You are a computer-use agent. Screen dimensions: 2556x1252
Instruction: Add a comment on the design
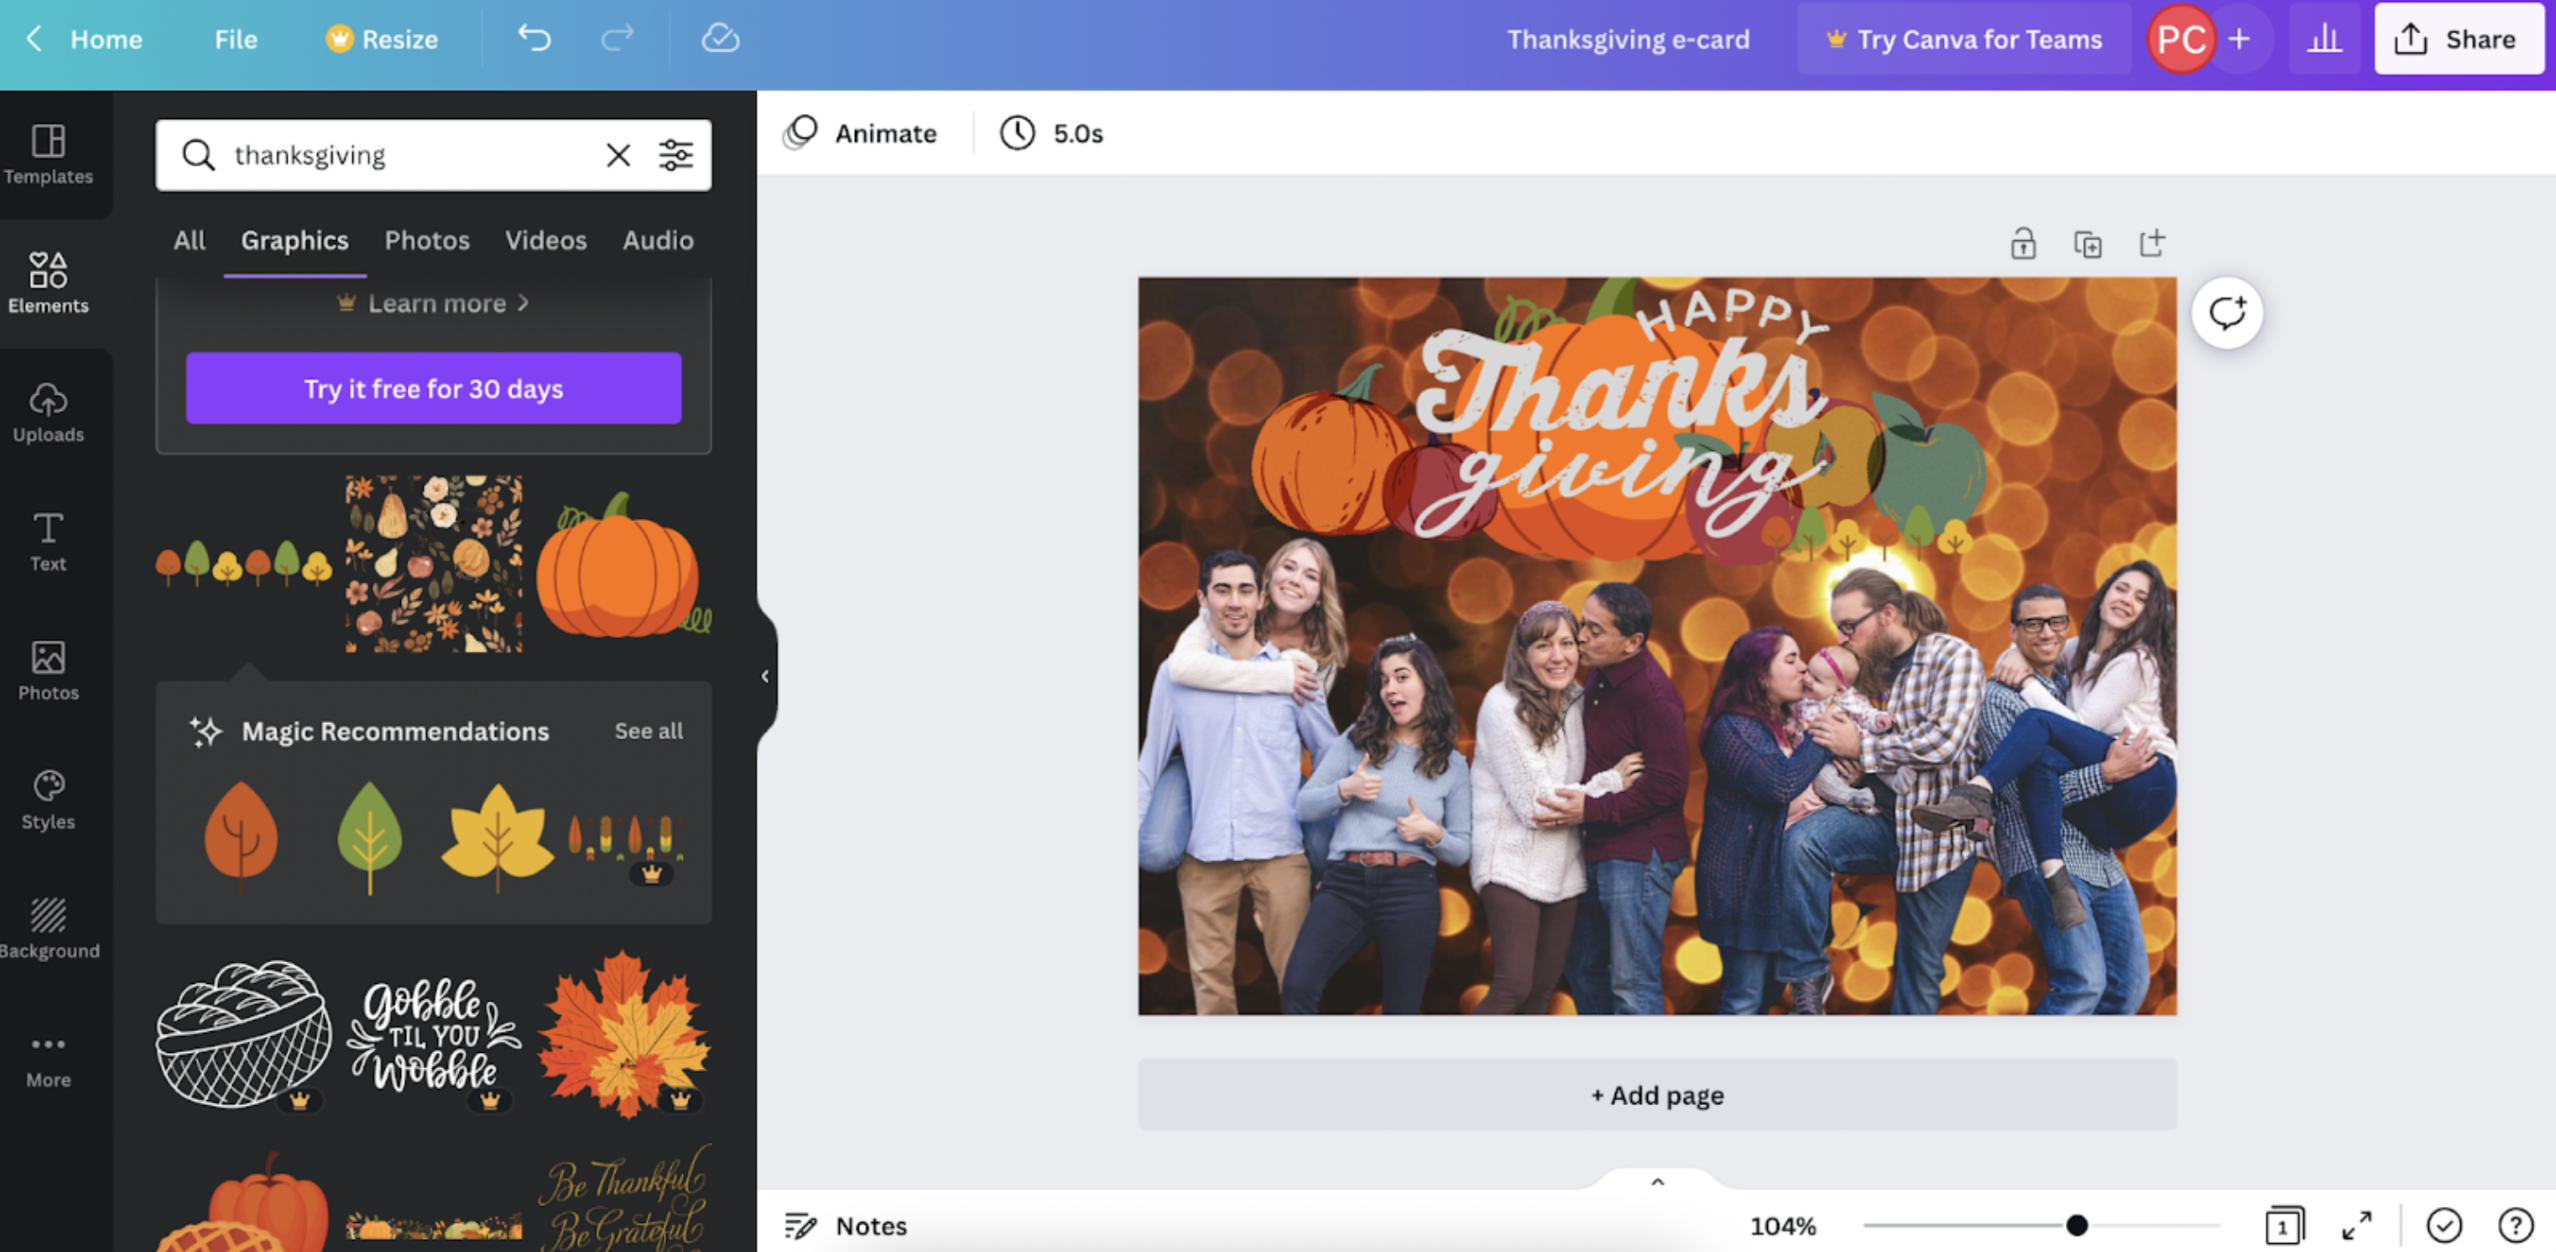[2227, 313]
